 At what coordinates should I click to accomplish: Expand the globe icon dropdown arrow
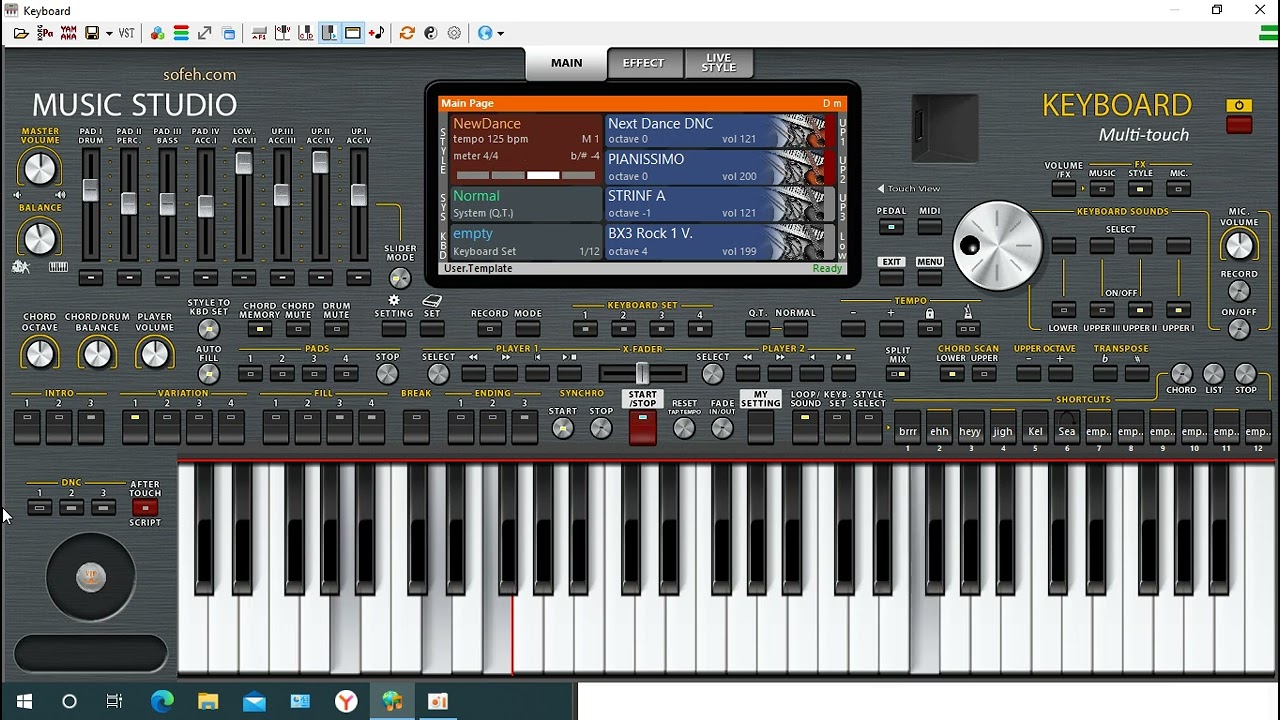(500, 33)
